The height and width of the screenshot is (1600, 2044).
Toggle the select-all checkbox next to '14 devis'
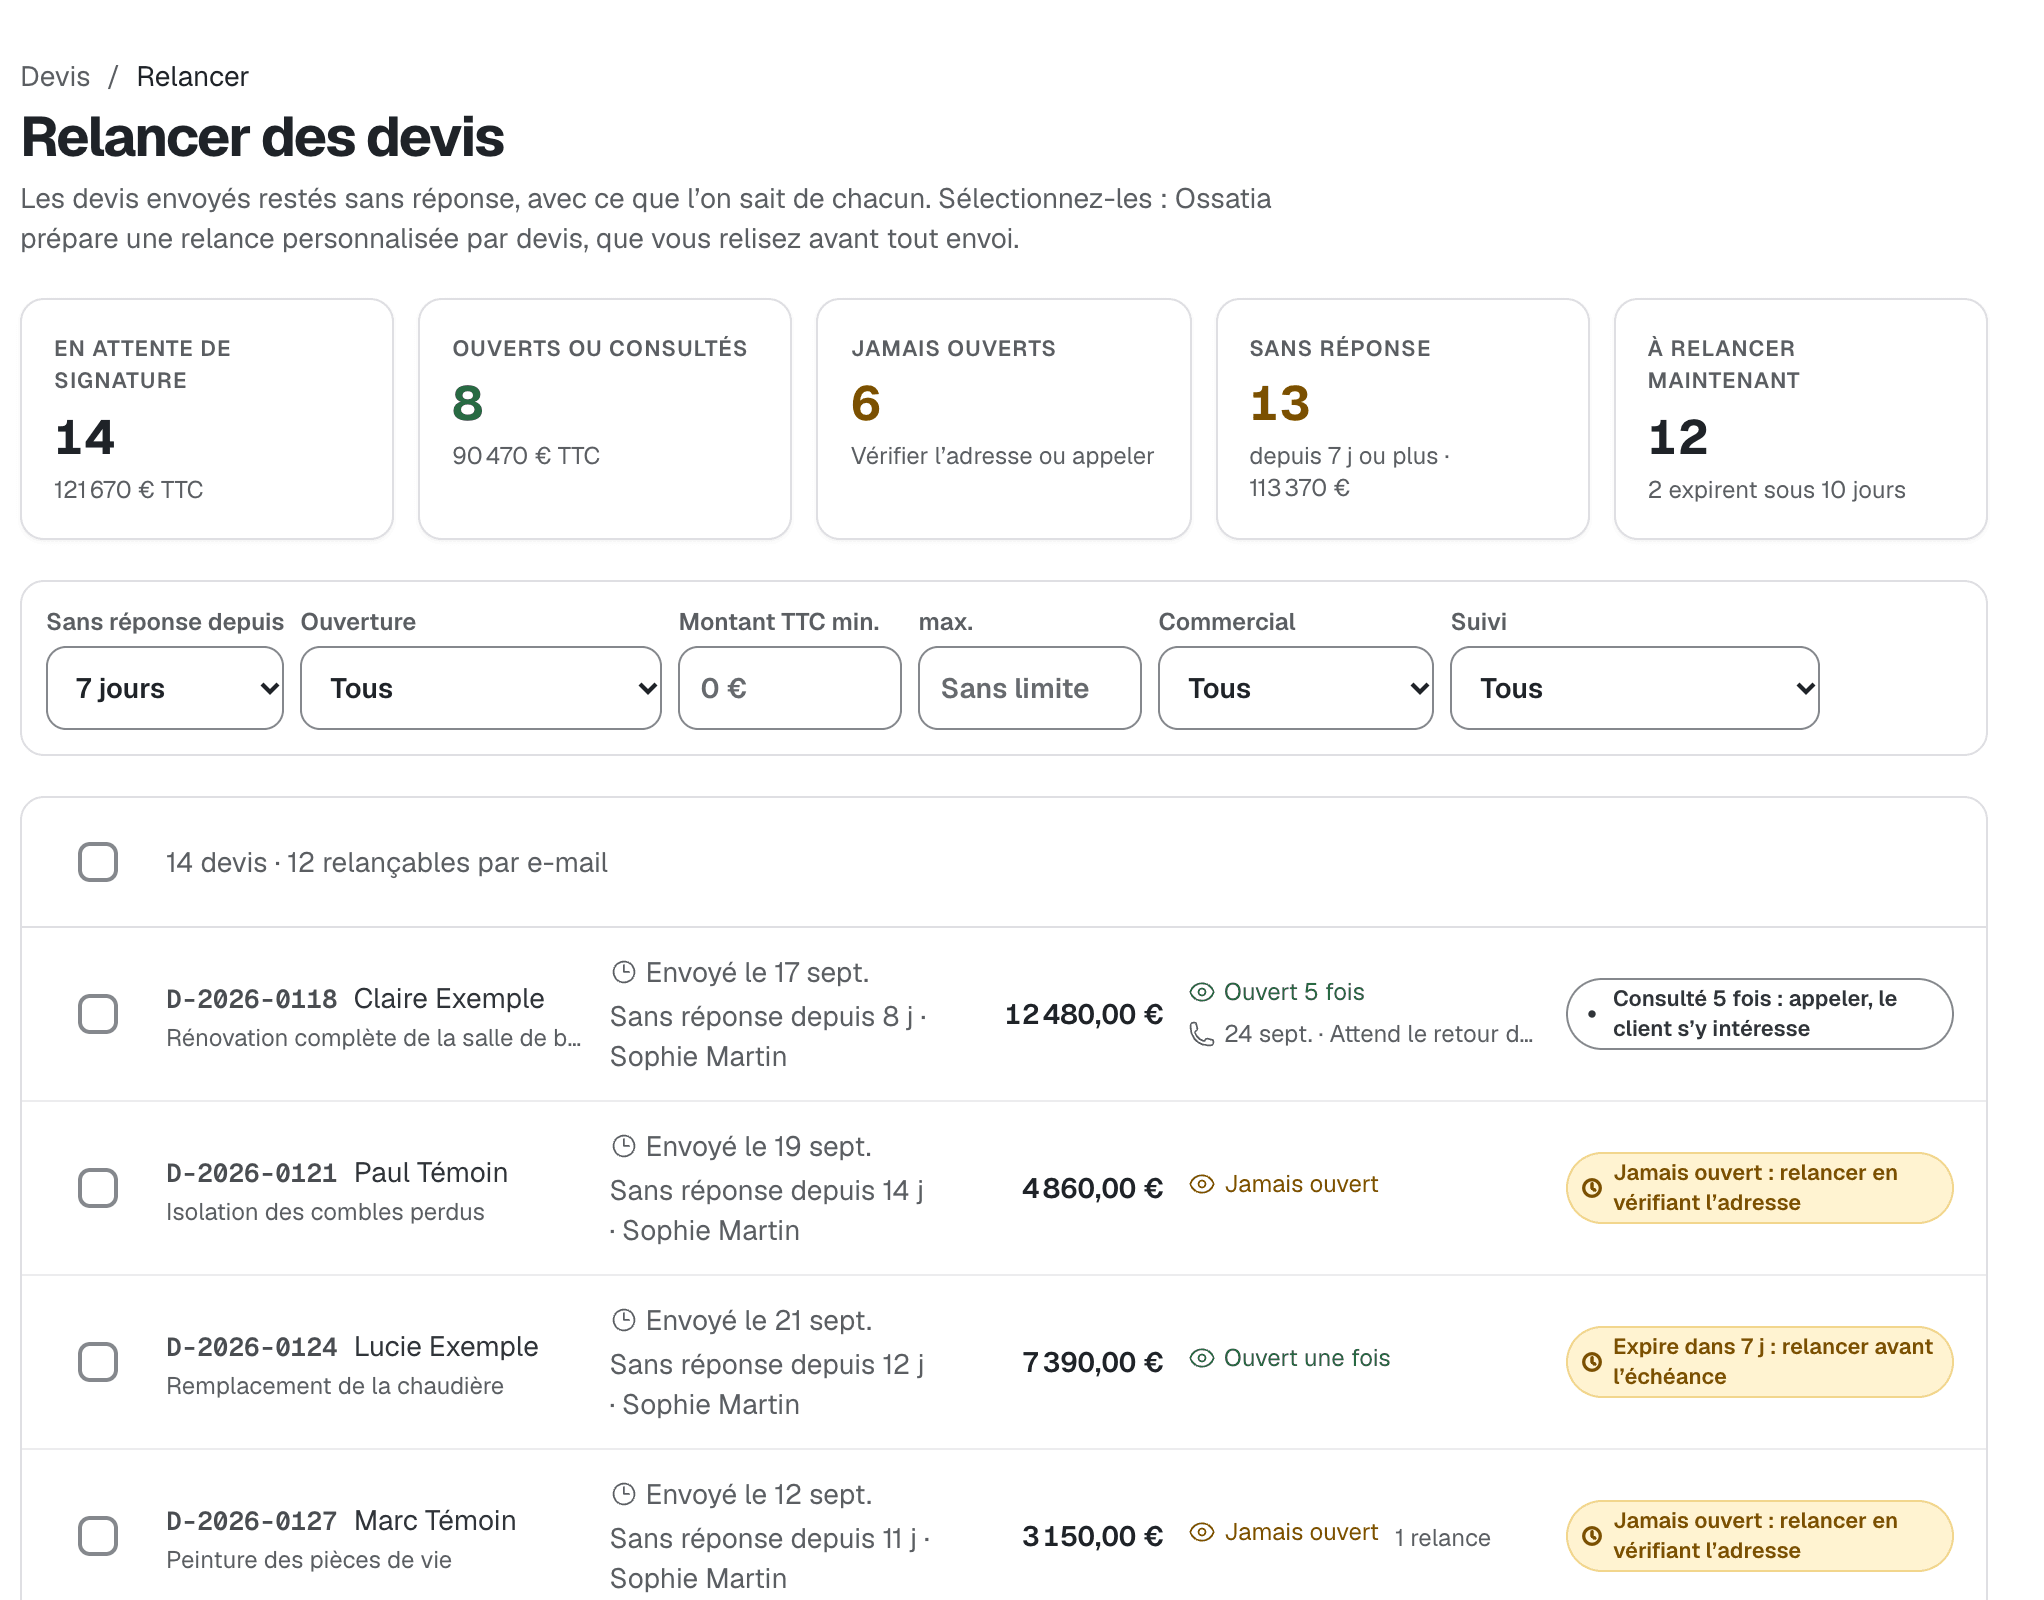pyautogui.click(x=98, y=862)
